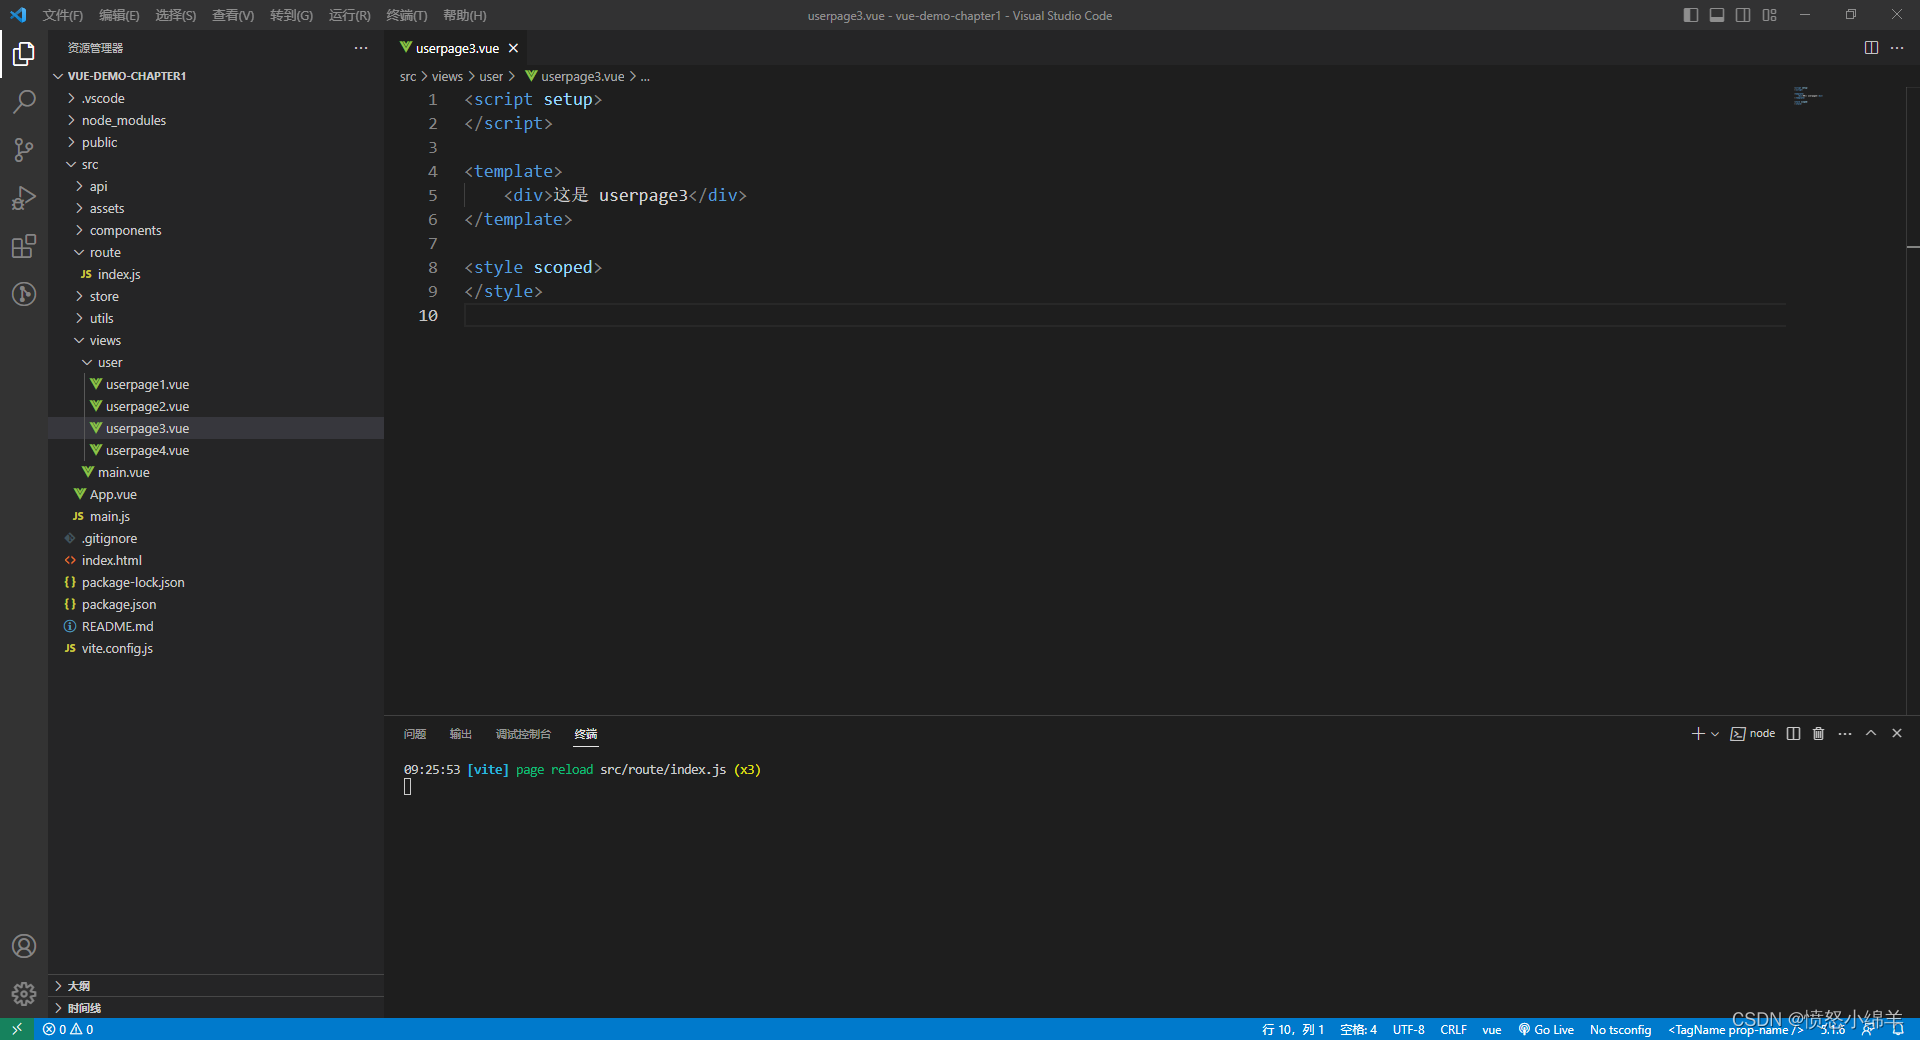Expand the .vscode folder
Image resolution: width=1920 pixels, height=1040 pixels.
(216, 98)
